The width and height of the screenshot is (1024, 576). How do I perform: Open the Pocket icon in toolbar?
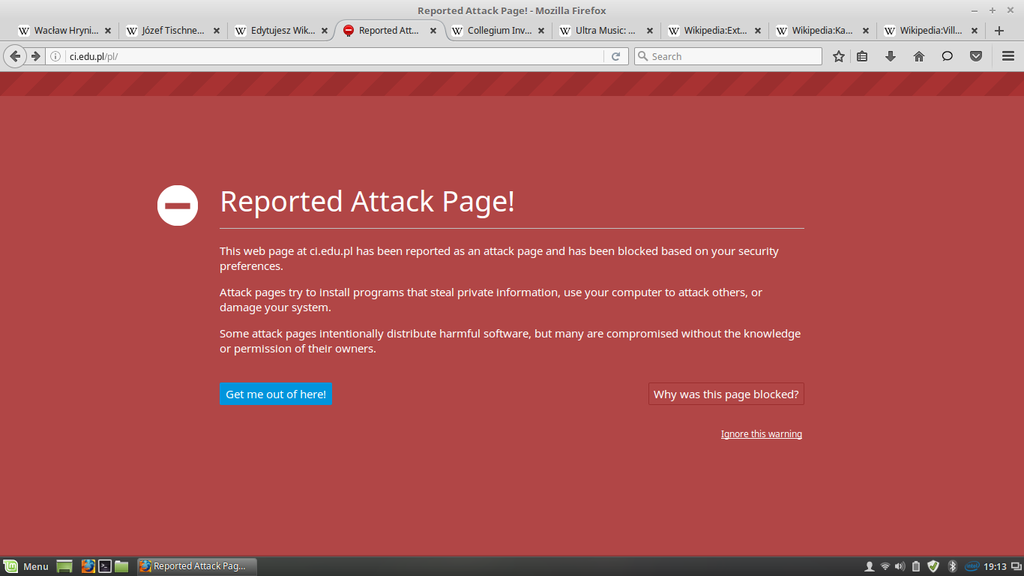(975, 56)
